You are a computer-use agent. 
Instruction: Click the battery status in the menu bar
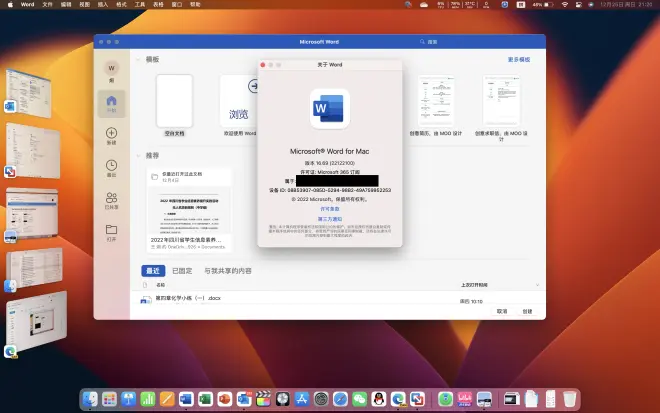(x=543, y=5)
